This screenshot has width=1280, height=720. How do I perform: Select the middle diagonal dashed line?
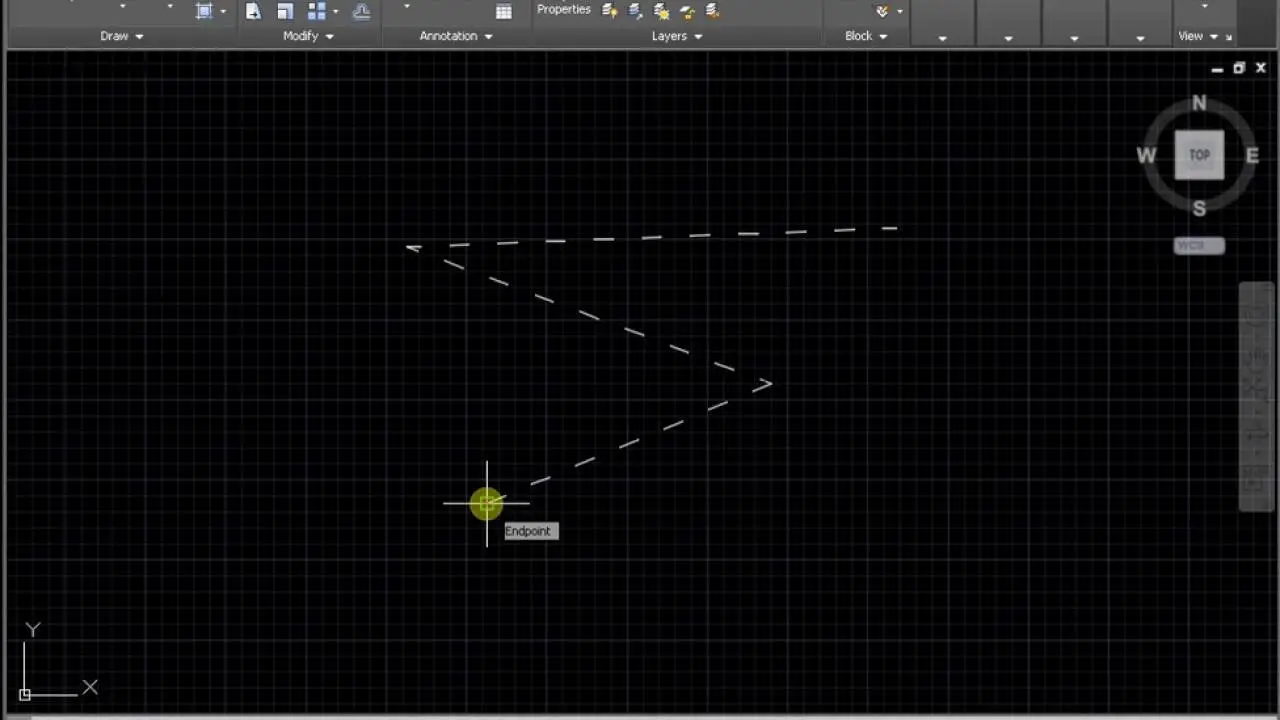point(590,316)
